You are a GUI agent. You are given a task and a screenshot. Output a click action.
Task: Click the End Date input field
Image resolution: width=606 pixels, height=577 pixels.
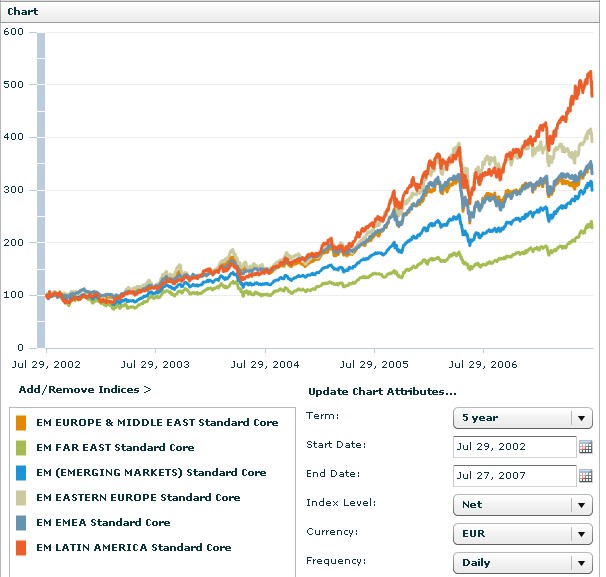514,476
